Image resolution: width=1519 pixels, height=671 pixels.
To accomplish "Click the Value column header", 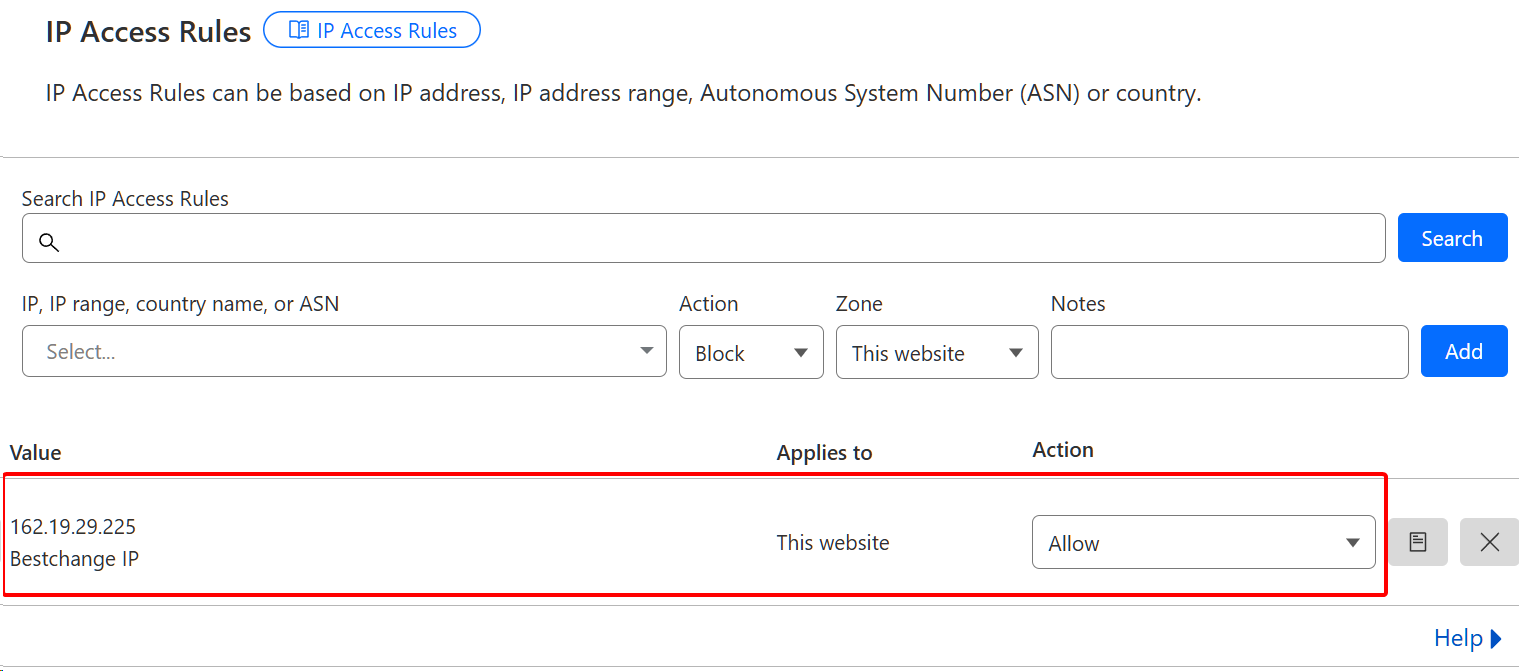I will [36, 453].
